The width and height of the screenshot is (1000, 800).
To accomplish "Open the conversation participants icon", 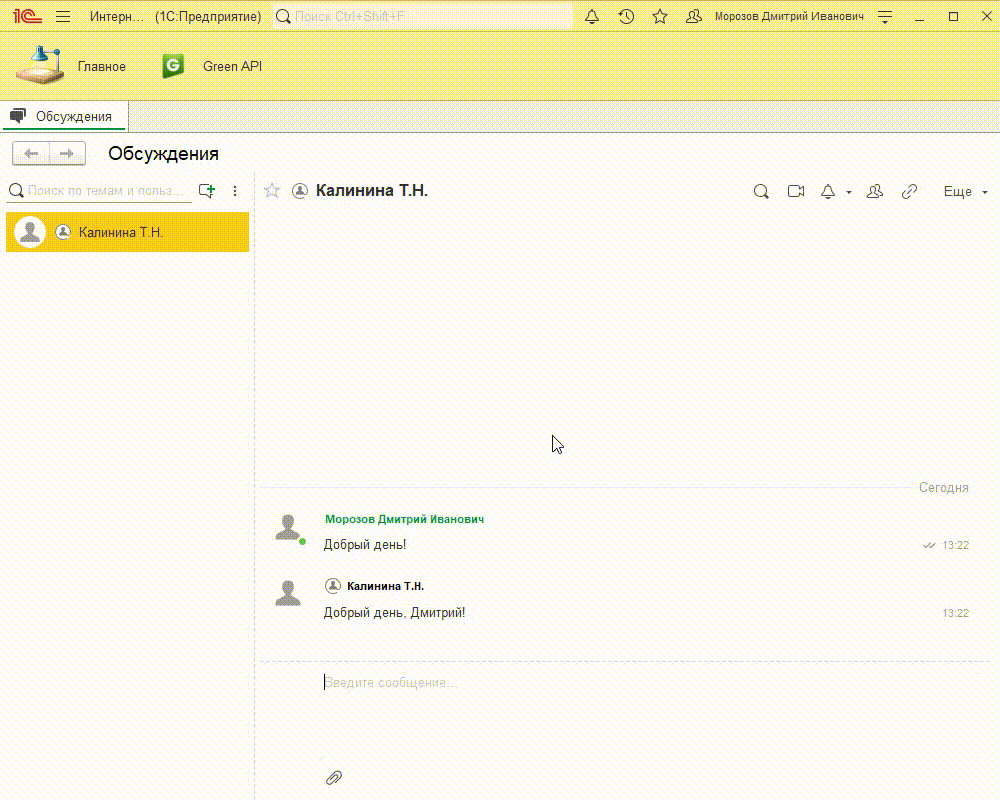I will pos(875,192).
